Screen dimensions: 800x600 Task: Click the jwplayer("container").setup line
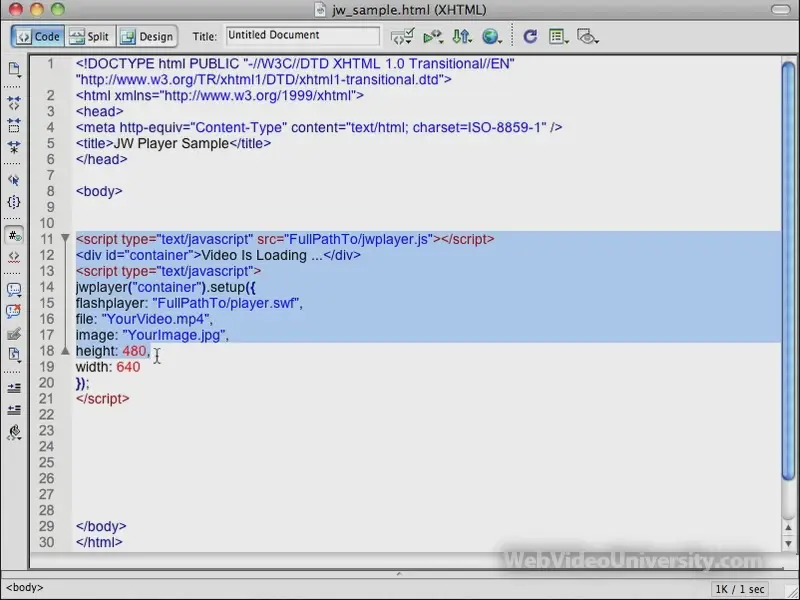coord(166,287)
